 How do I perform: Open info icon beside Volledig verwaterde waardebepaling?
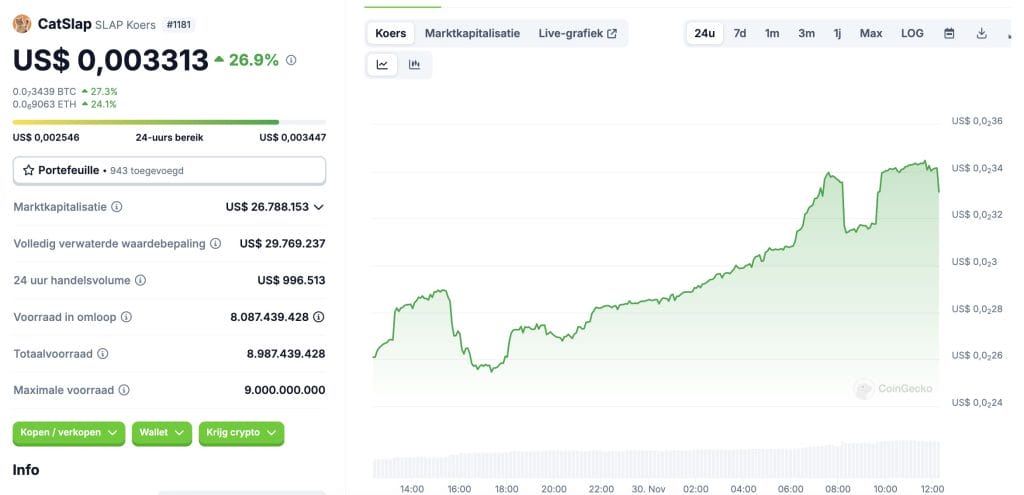tap(216, 244)
